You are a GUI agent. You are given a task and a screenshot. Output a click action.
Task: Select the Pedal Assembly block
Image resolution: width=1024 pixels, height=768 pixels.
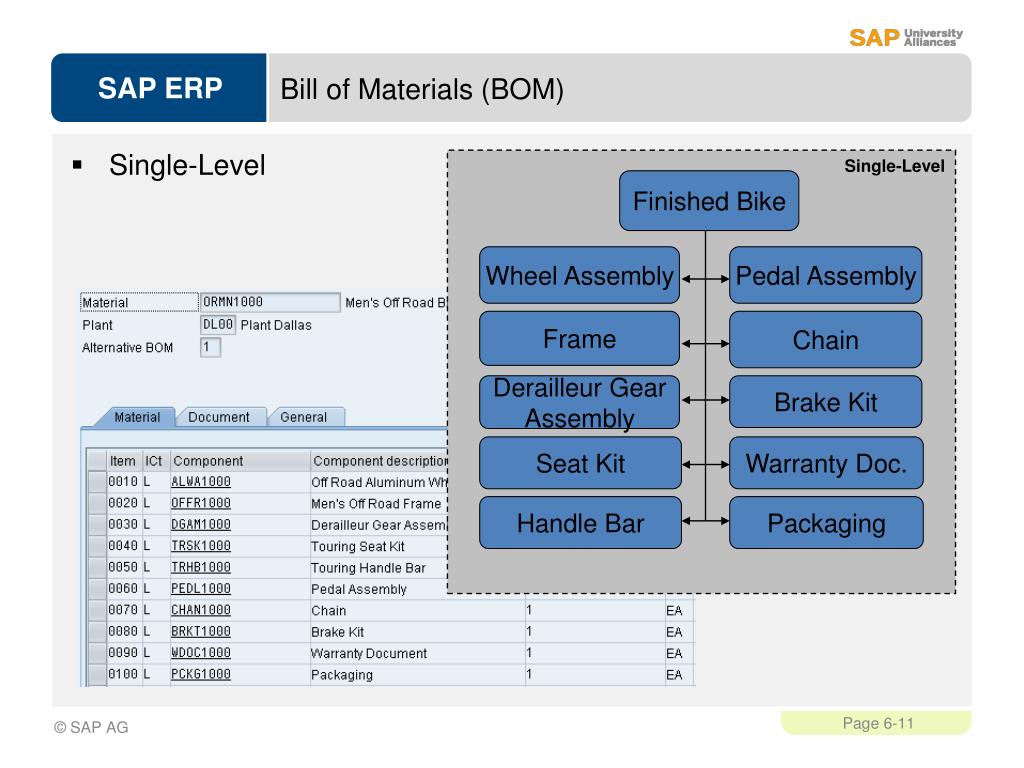pyautogui.click(x=825, y=275)
